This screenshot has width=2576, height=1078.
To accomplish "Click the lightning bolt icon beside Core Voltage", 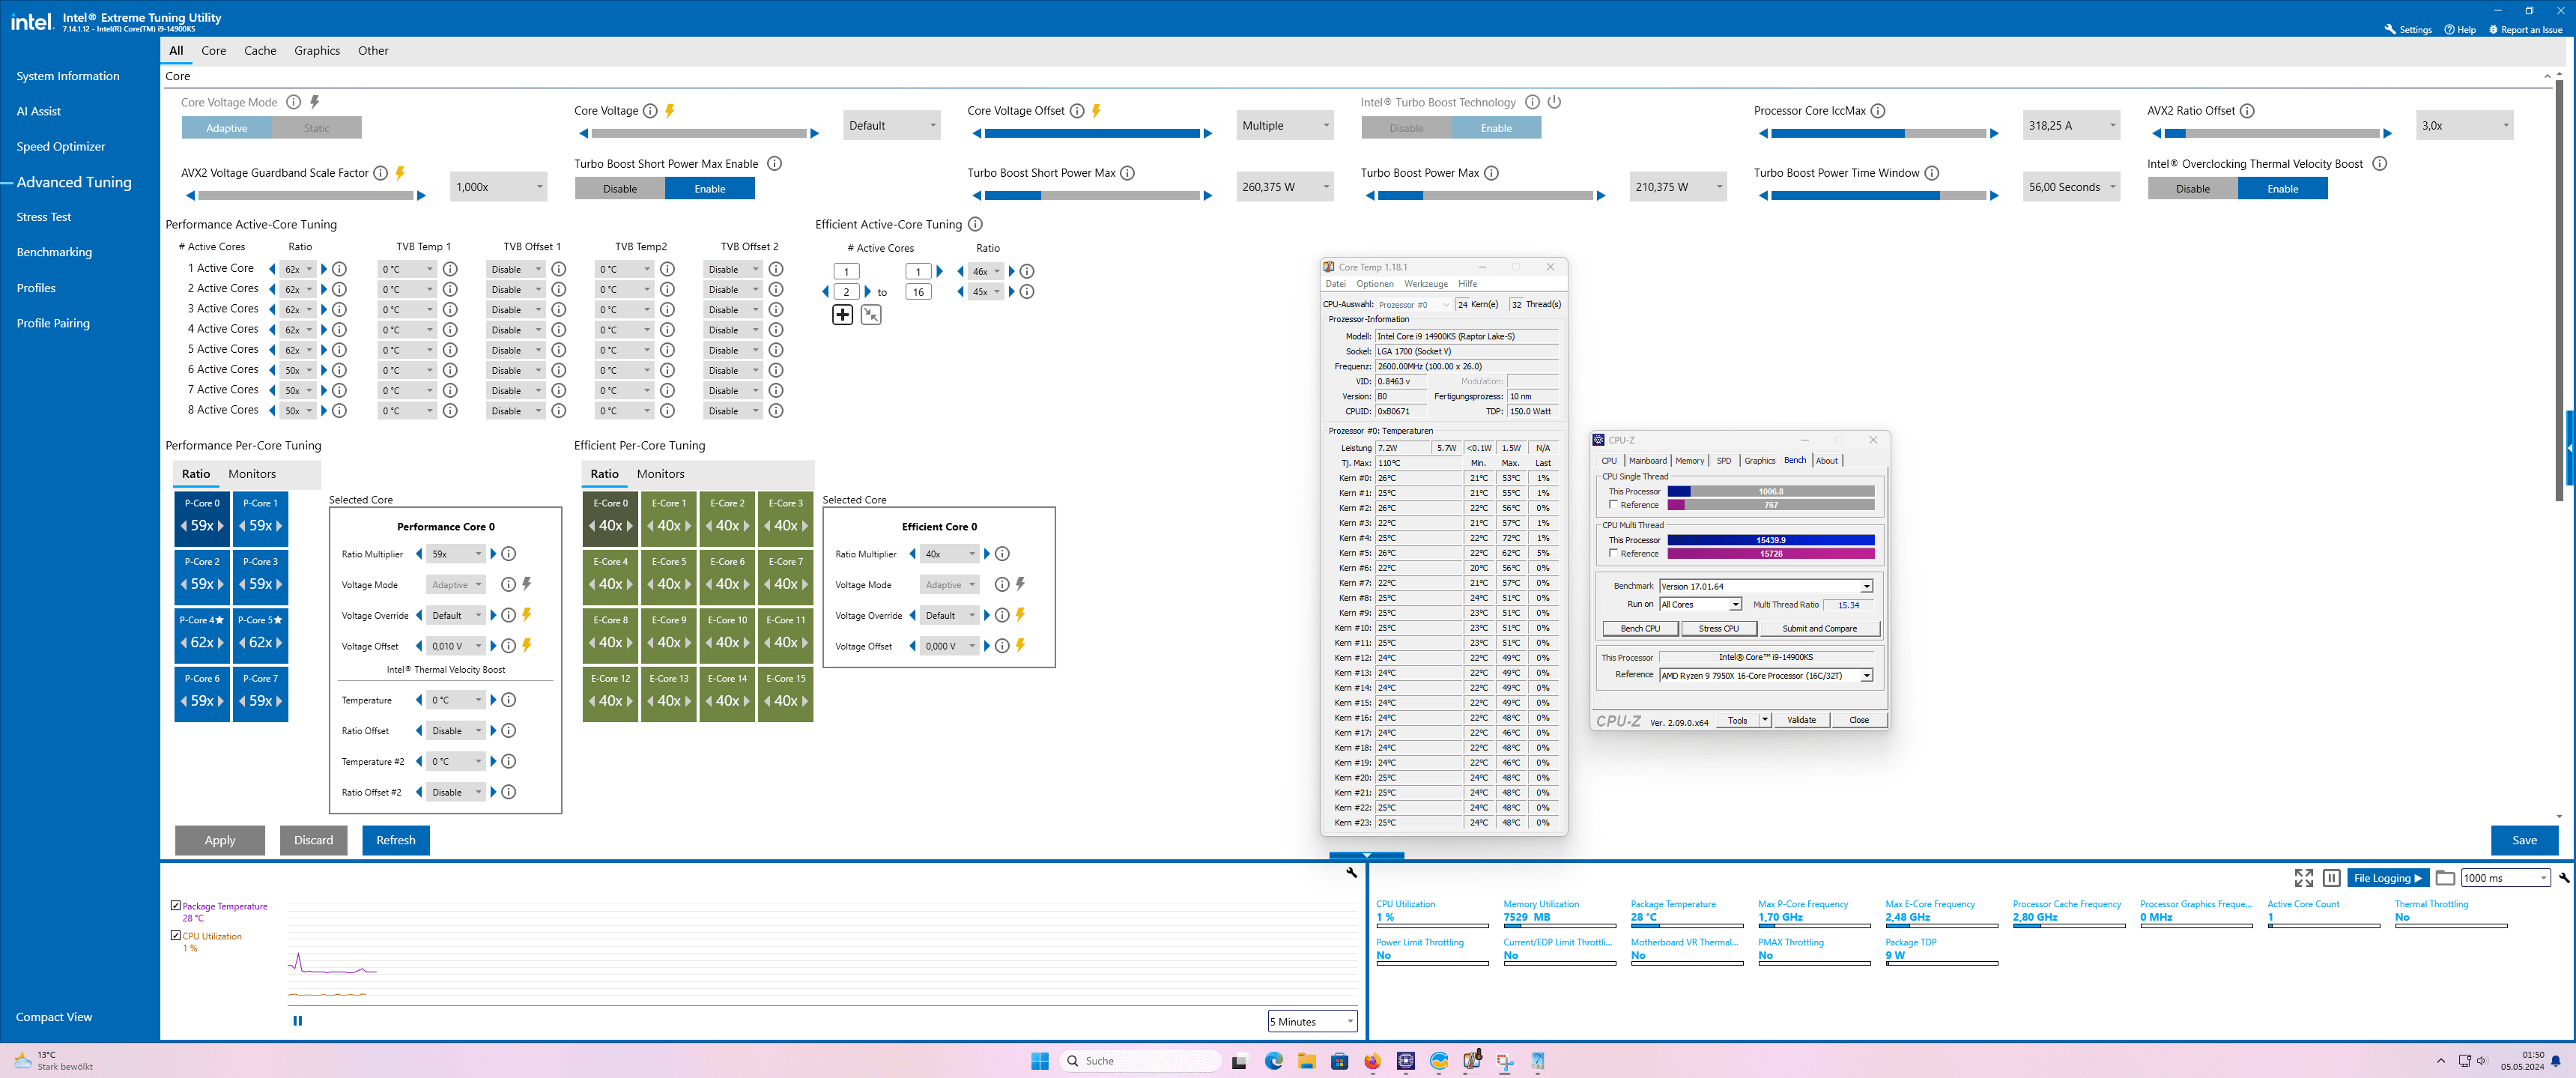I will [670, 111].
